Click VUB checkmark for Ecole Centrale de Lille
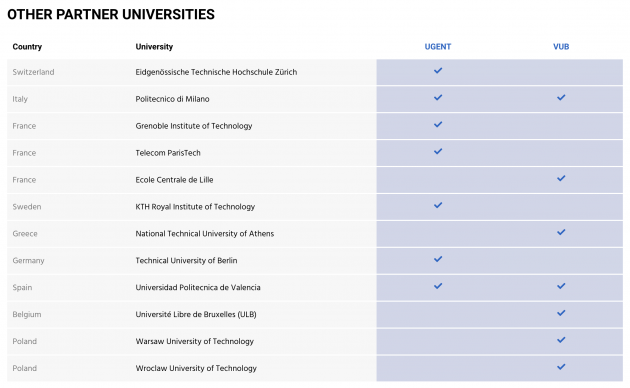 point(561,178)
